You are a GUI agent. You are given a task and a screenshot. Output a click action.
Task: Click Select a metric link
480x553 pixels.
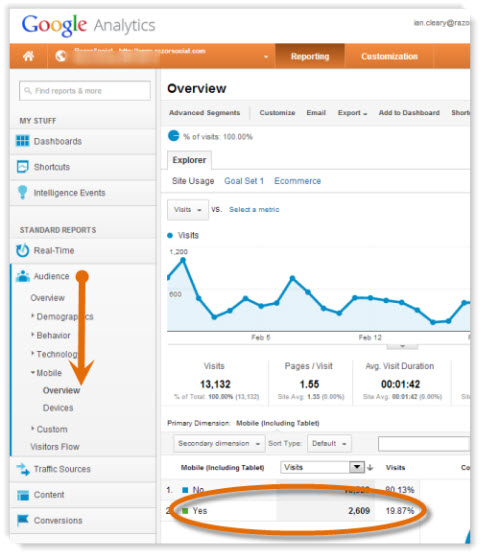pos(254,209)
